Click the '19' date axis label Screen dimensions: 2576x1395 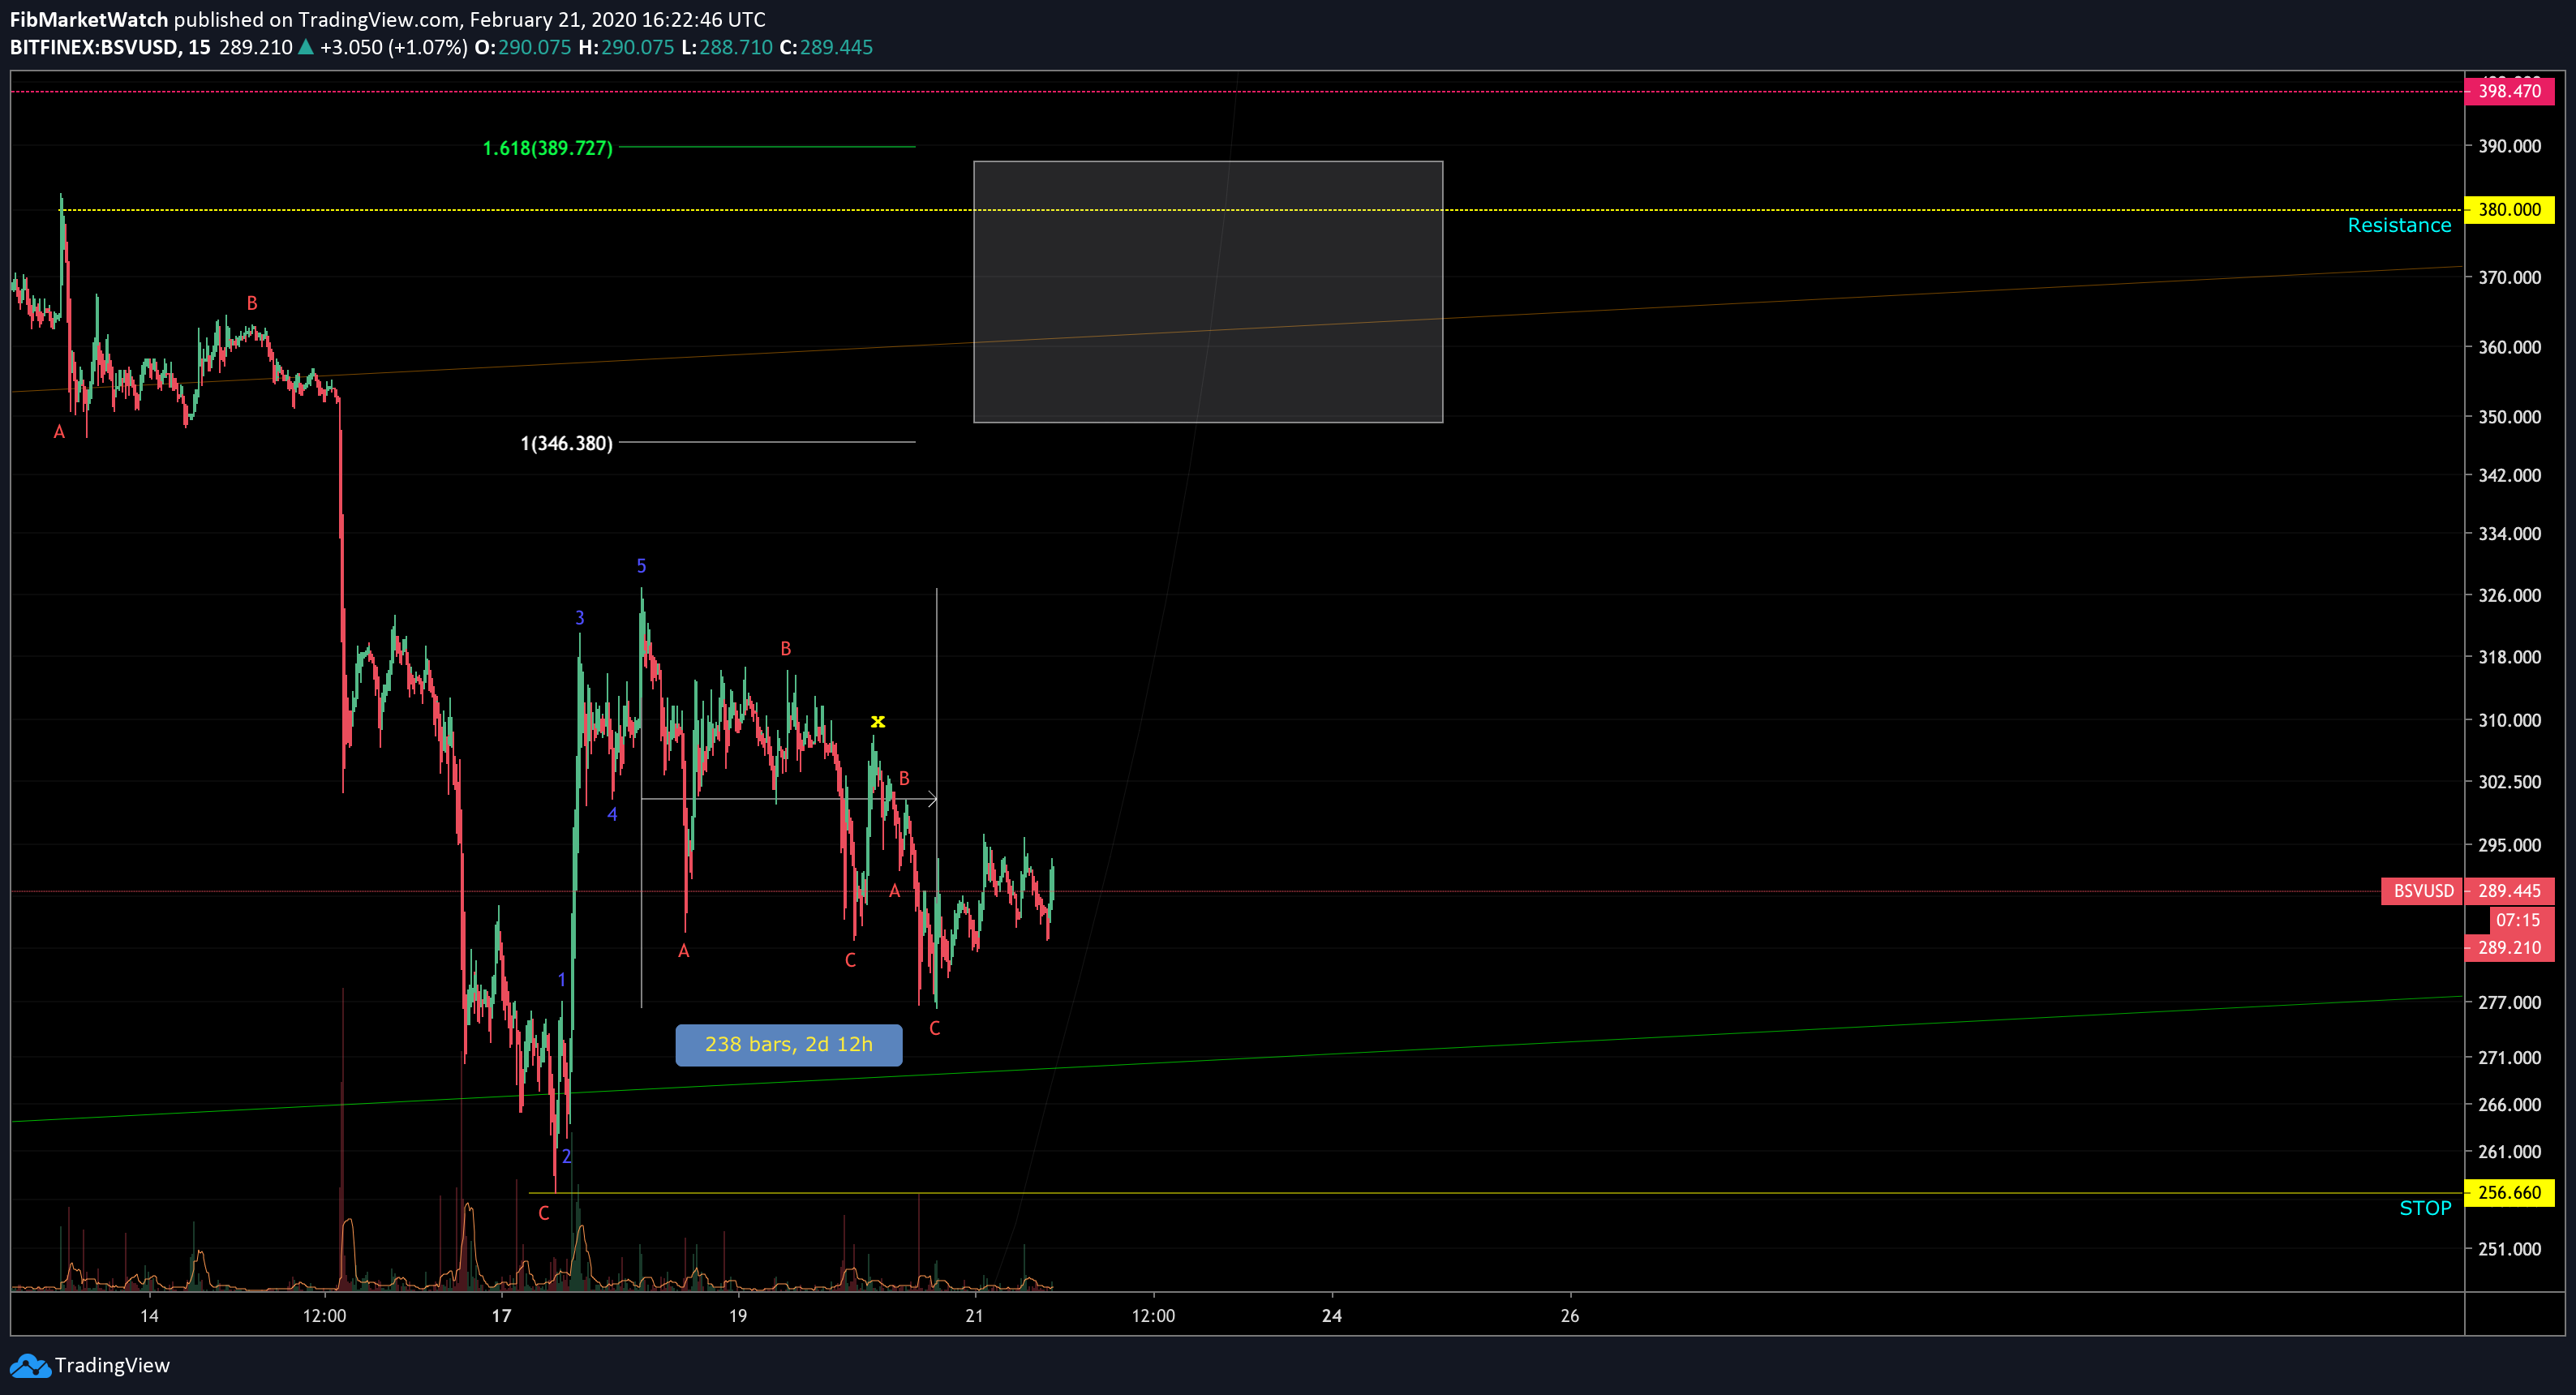point(737,1315)
